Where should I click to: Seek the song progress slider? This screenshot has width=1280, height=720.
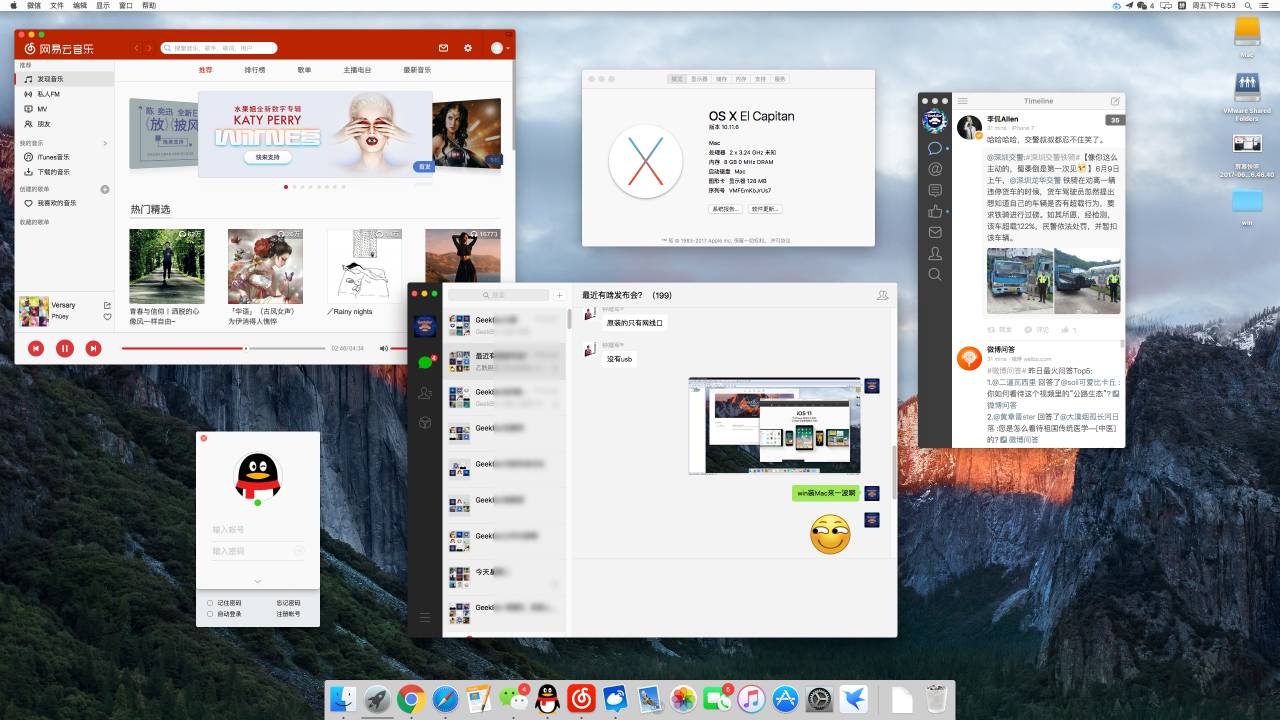click(x=246, y=348)
